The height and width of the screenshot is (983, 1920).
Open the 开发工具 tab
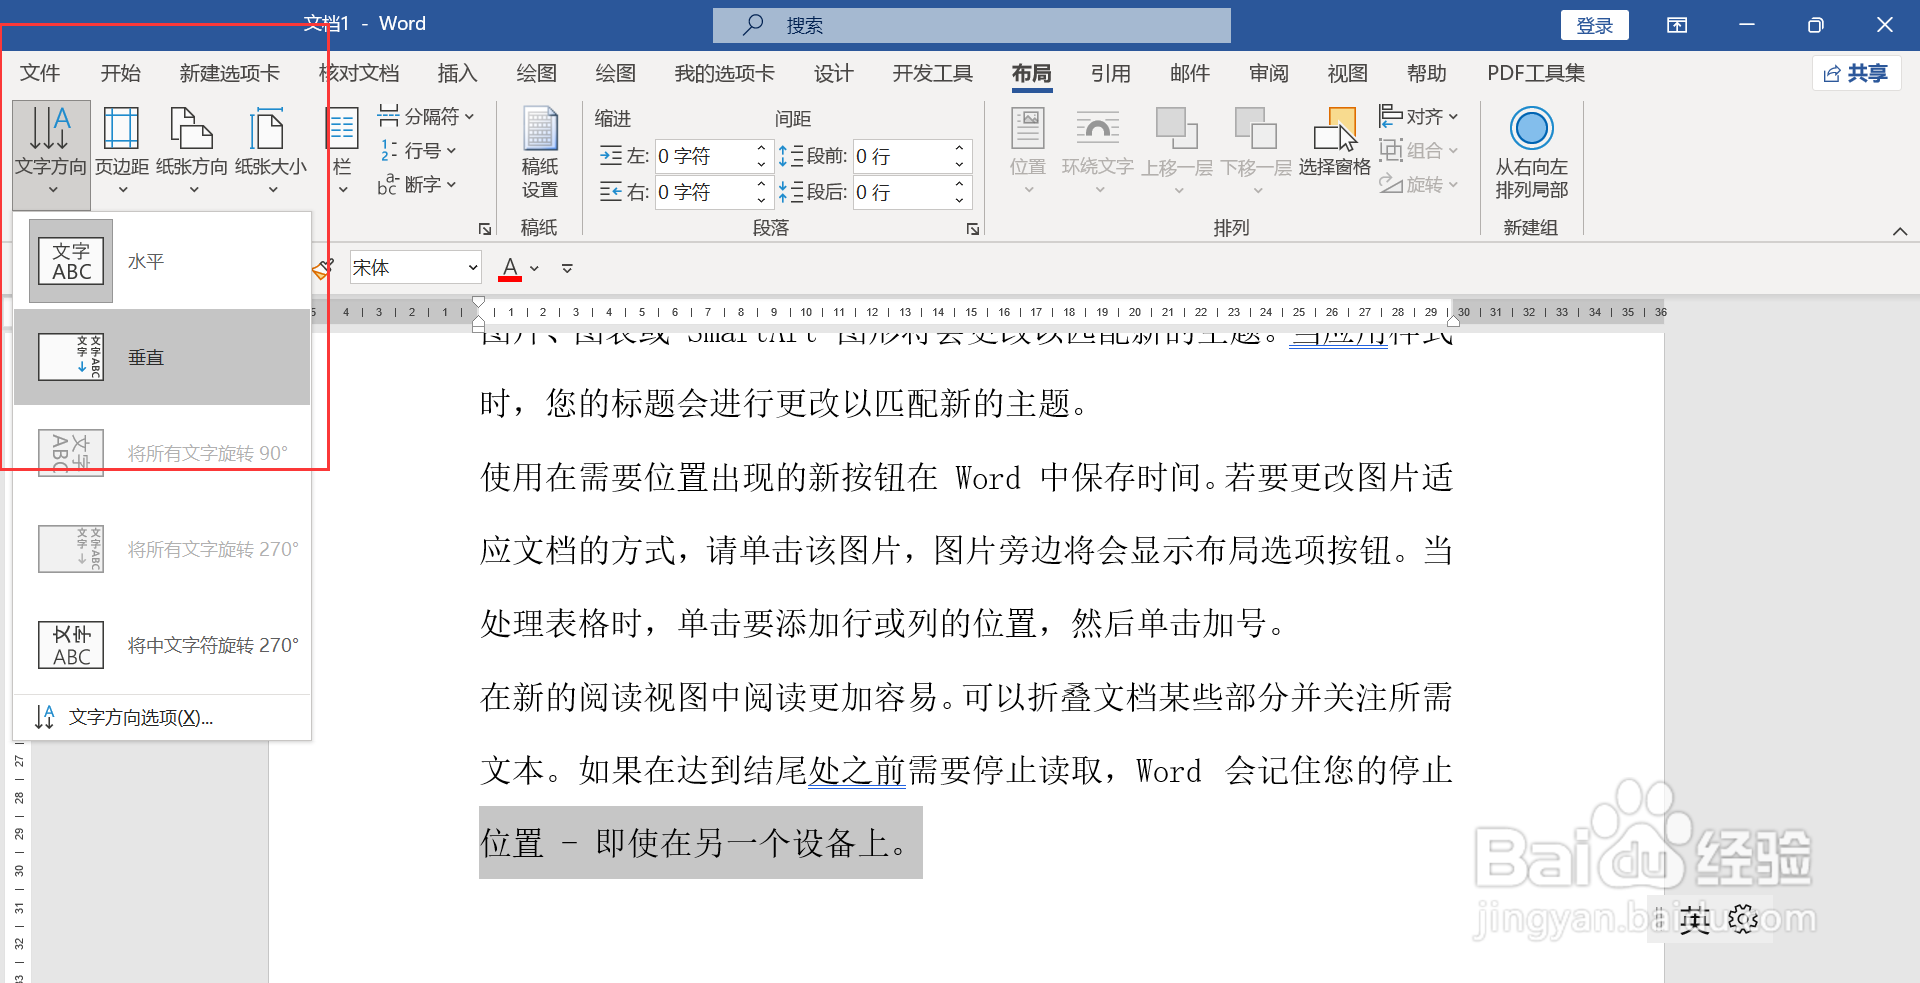pyautogui.click(x=933, y=73)
